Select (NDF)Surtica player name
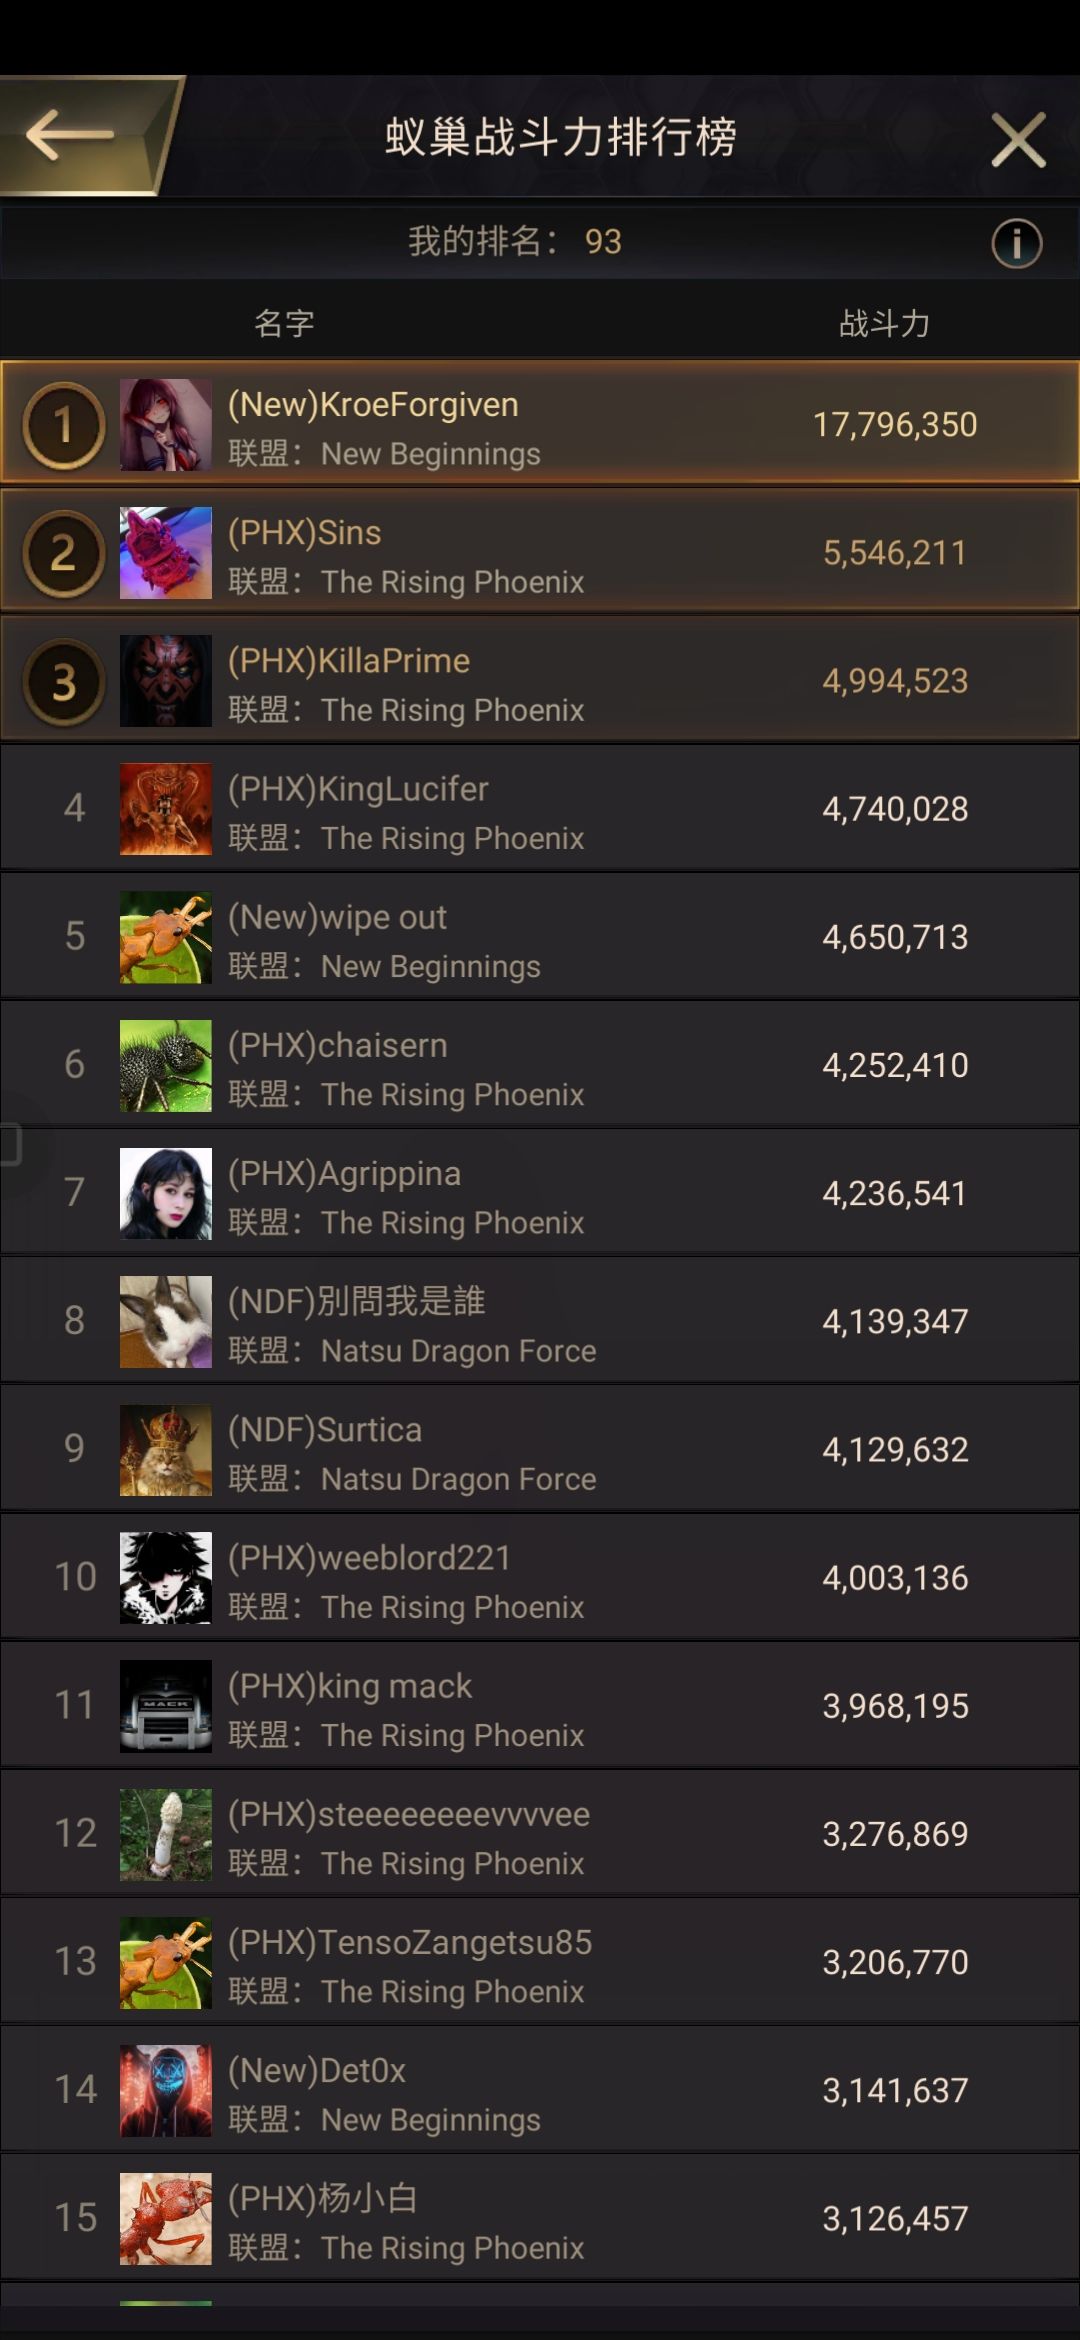The image size is (1080, 2340). click(325, 1429)
